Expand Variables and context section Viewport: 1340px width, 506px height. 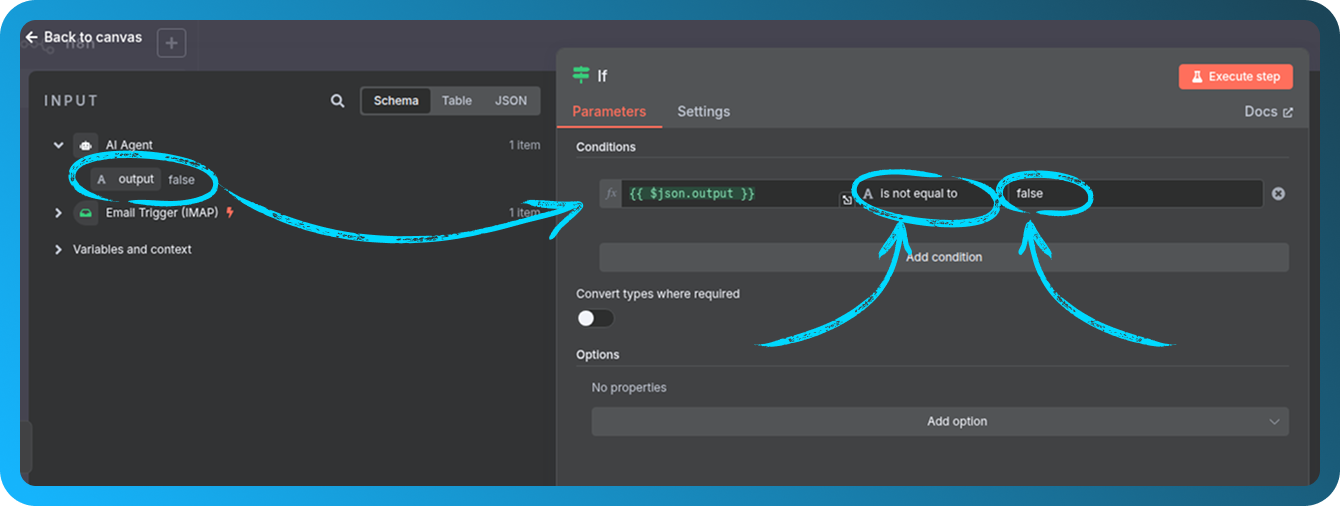pyautogui.click(x=58, y=249)
